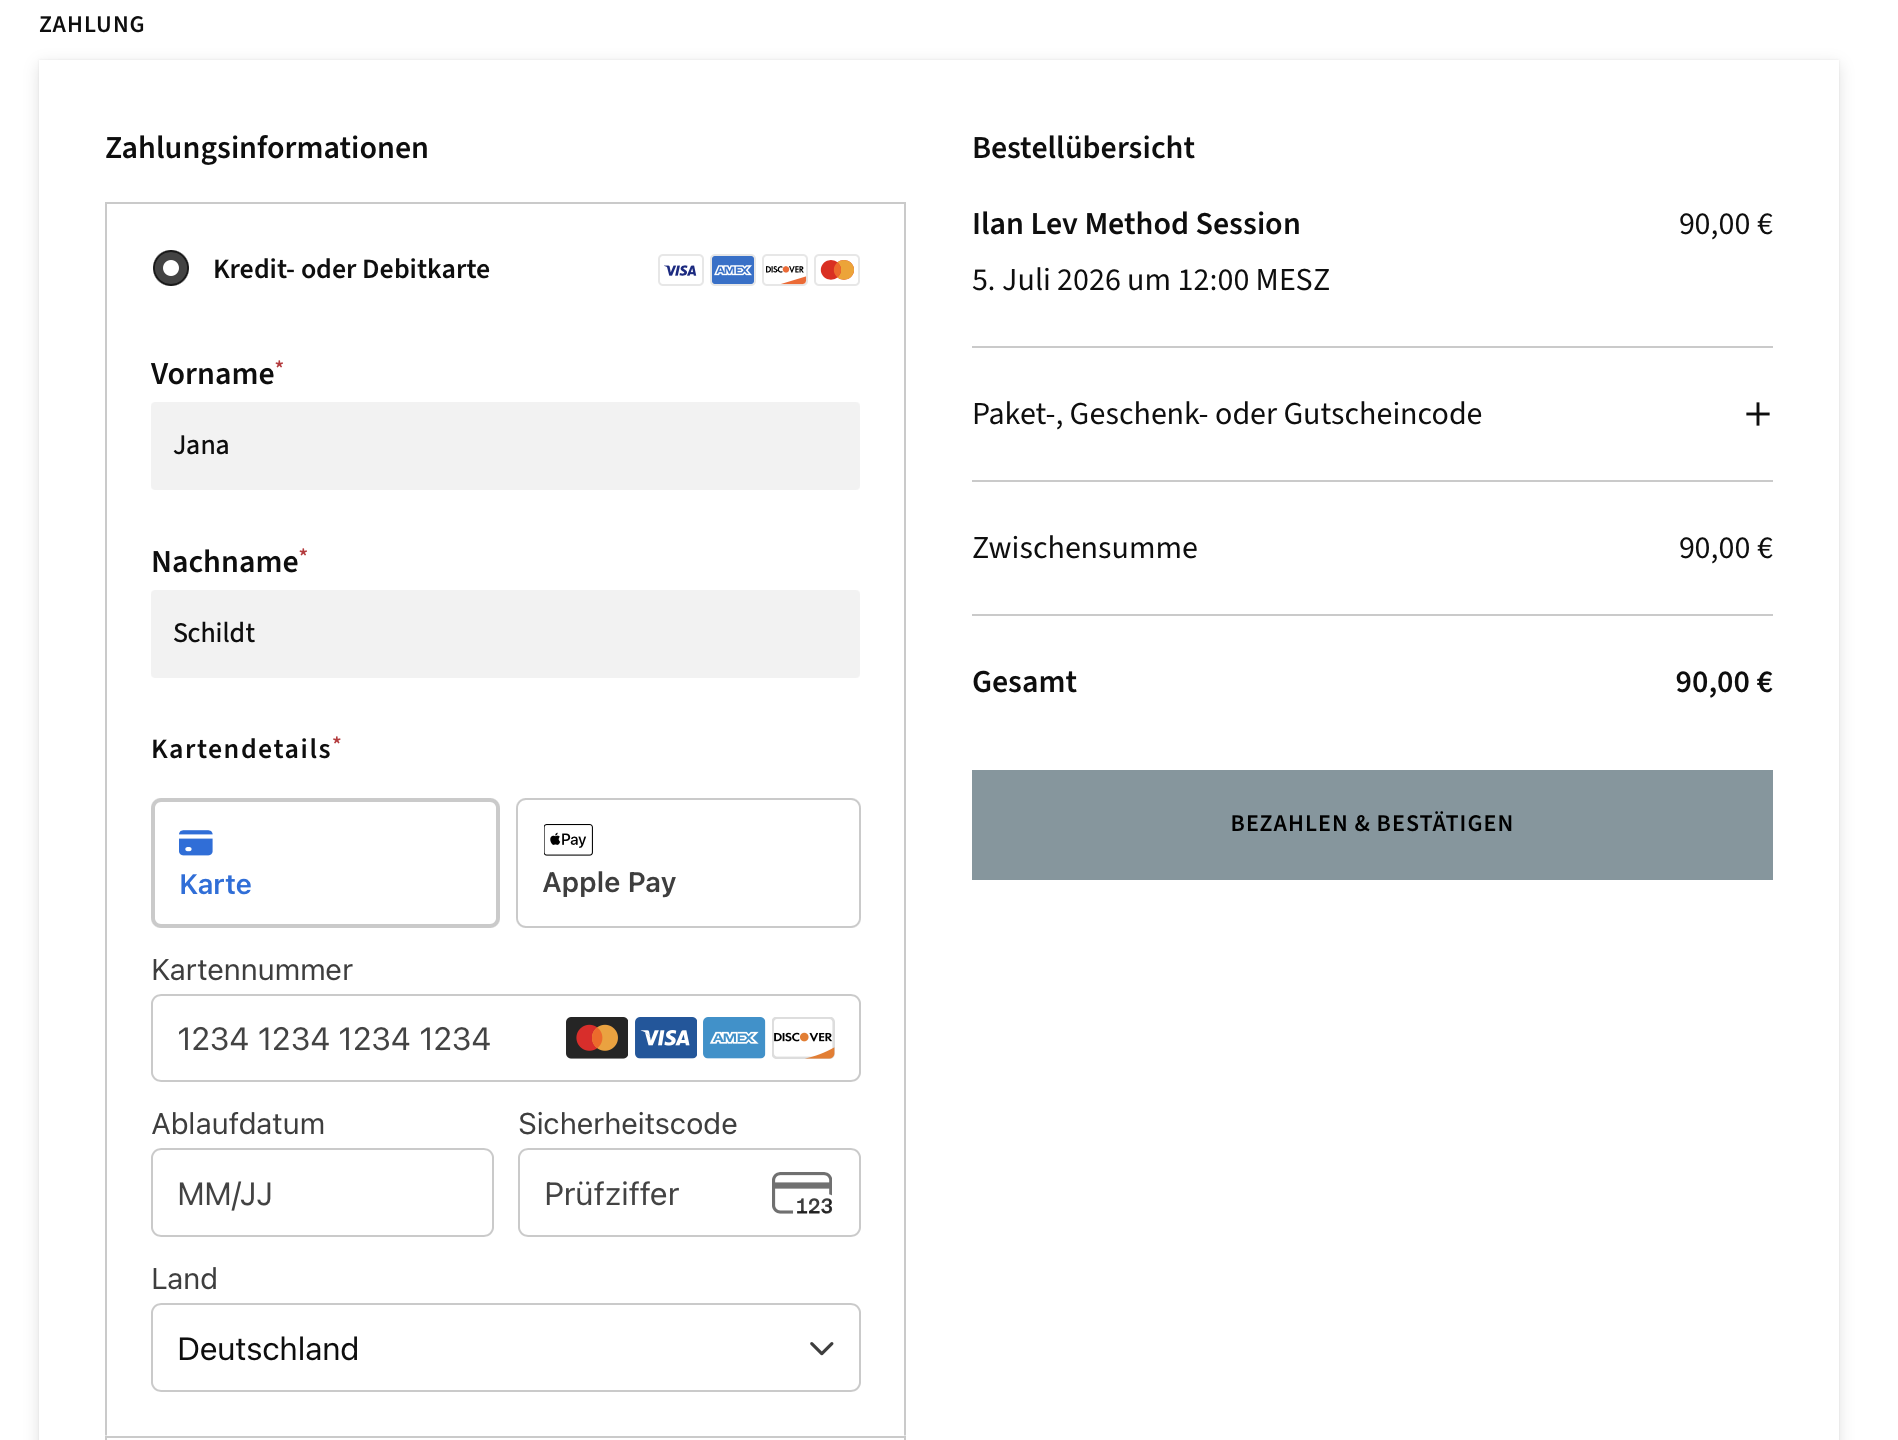Viewport: 1898px width, 1440px height.
Task: Click the CVC card 123 icon
Action: (802, 1194)
